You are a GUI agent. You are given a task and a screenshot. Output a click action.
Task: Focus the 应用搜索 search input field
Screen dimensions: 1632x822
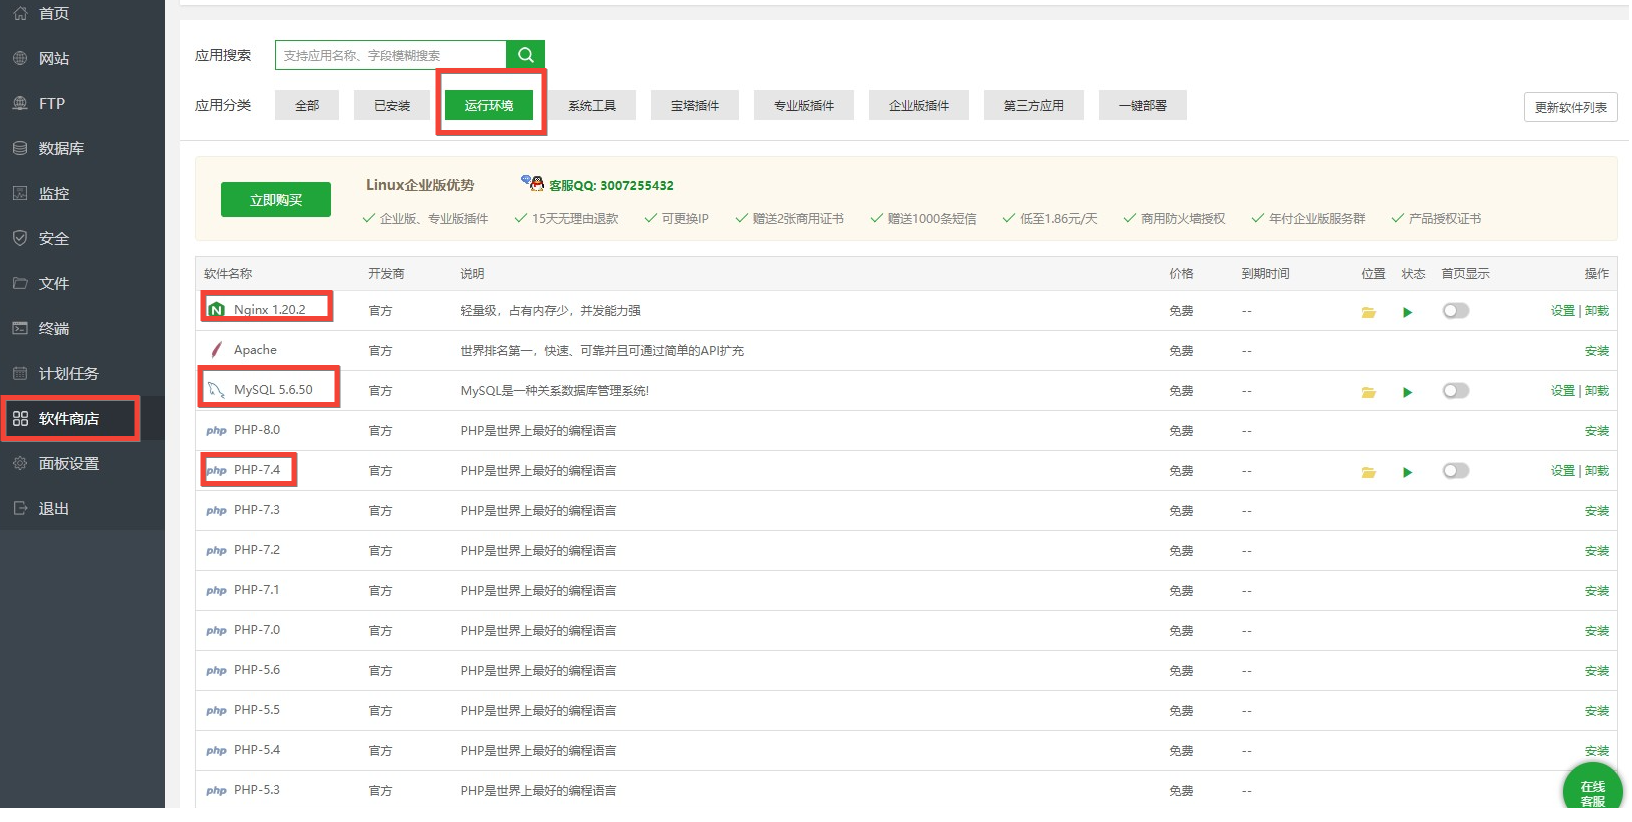(390, 55)
